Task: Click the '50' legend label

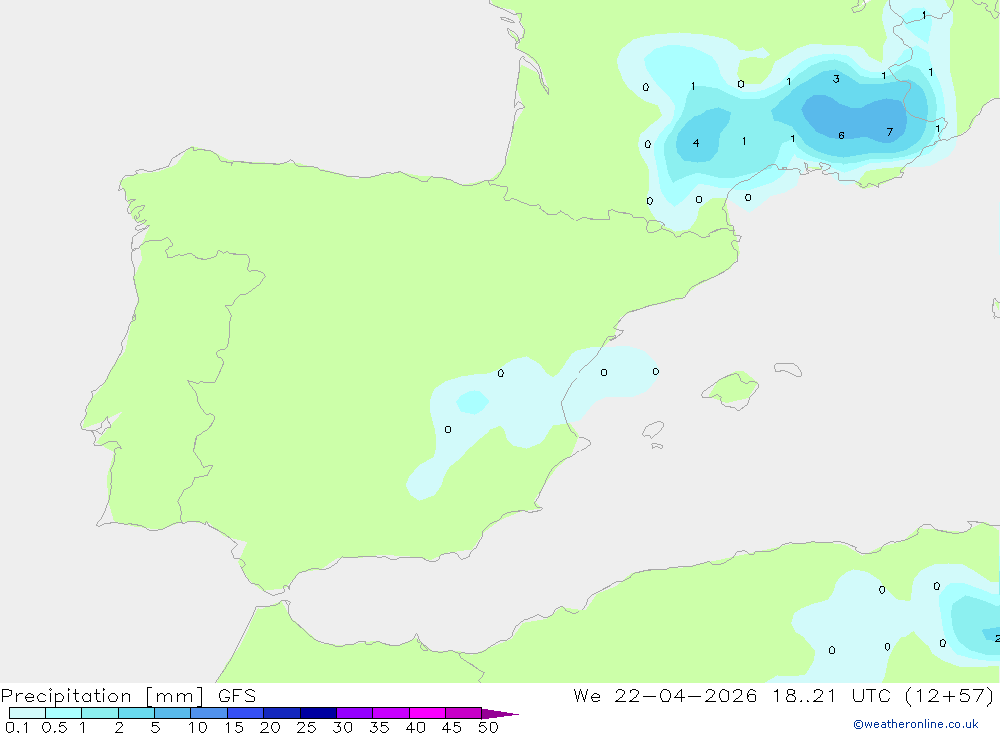Action: point(488,727)
